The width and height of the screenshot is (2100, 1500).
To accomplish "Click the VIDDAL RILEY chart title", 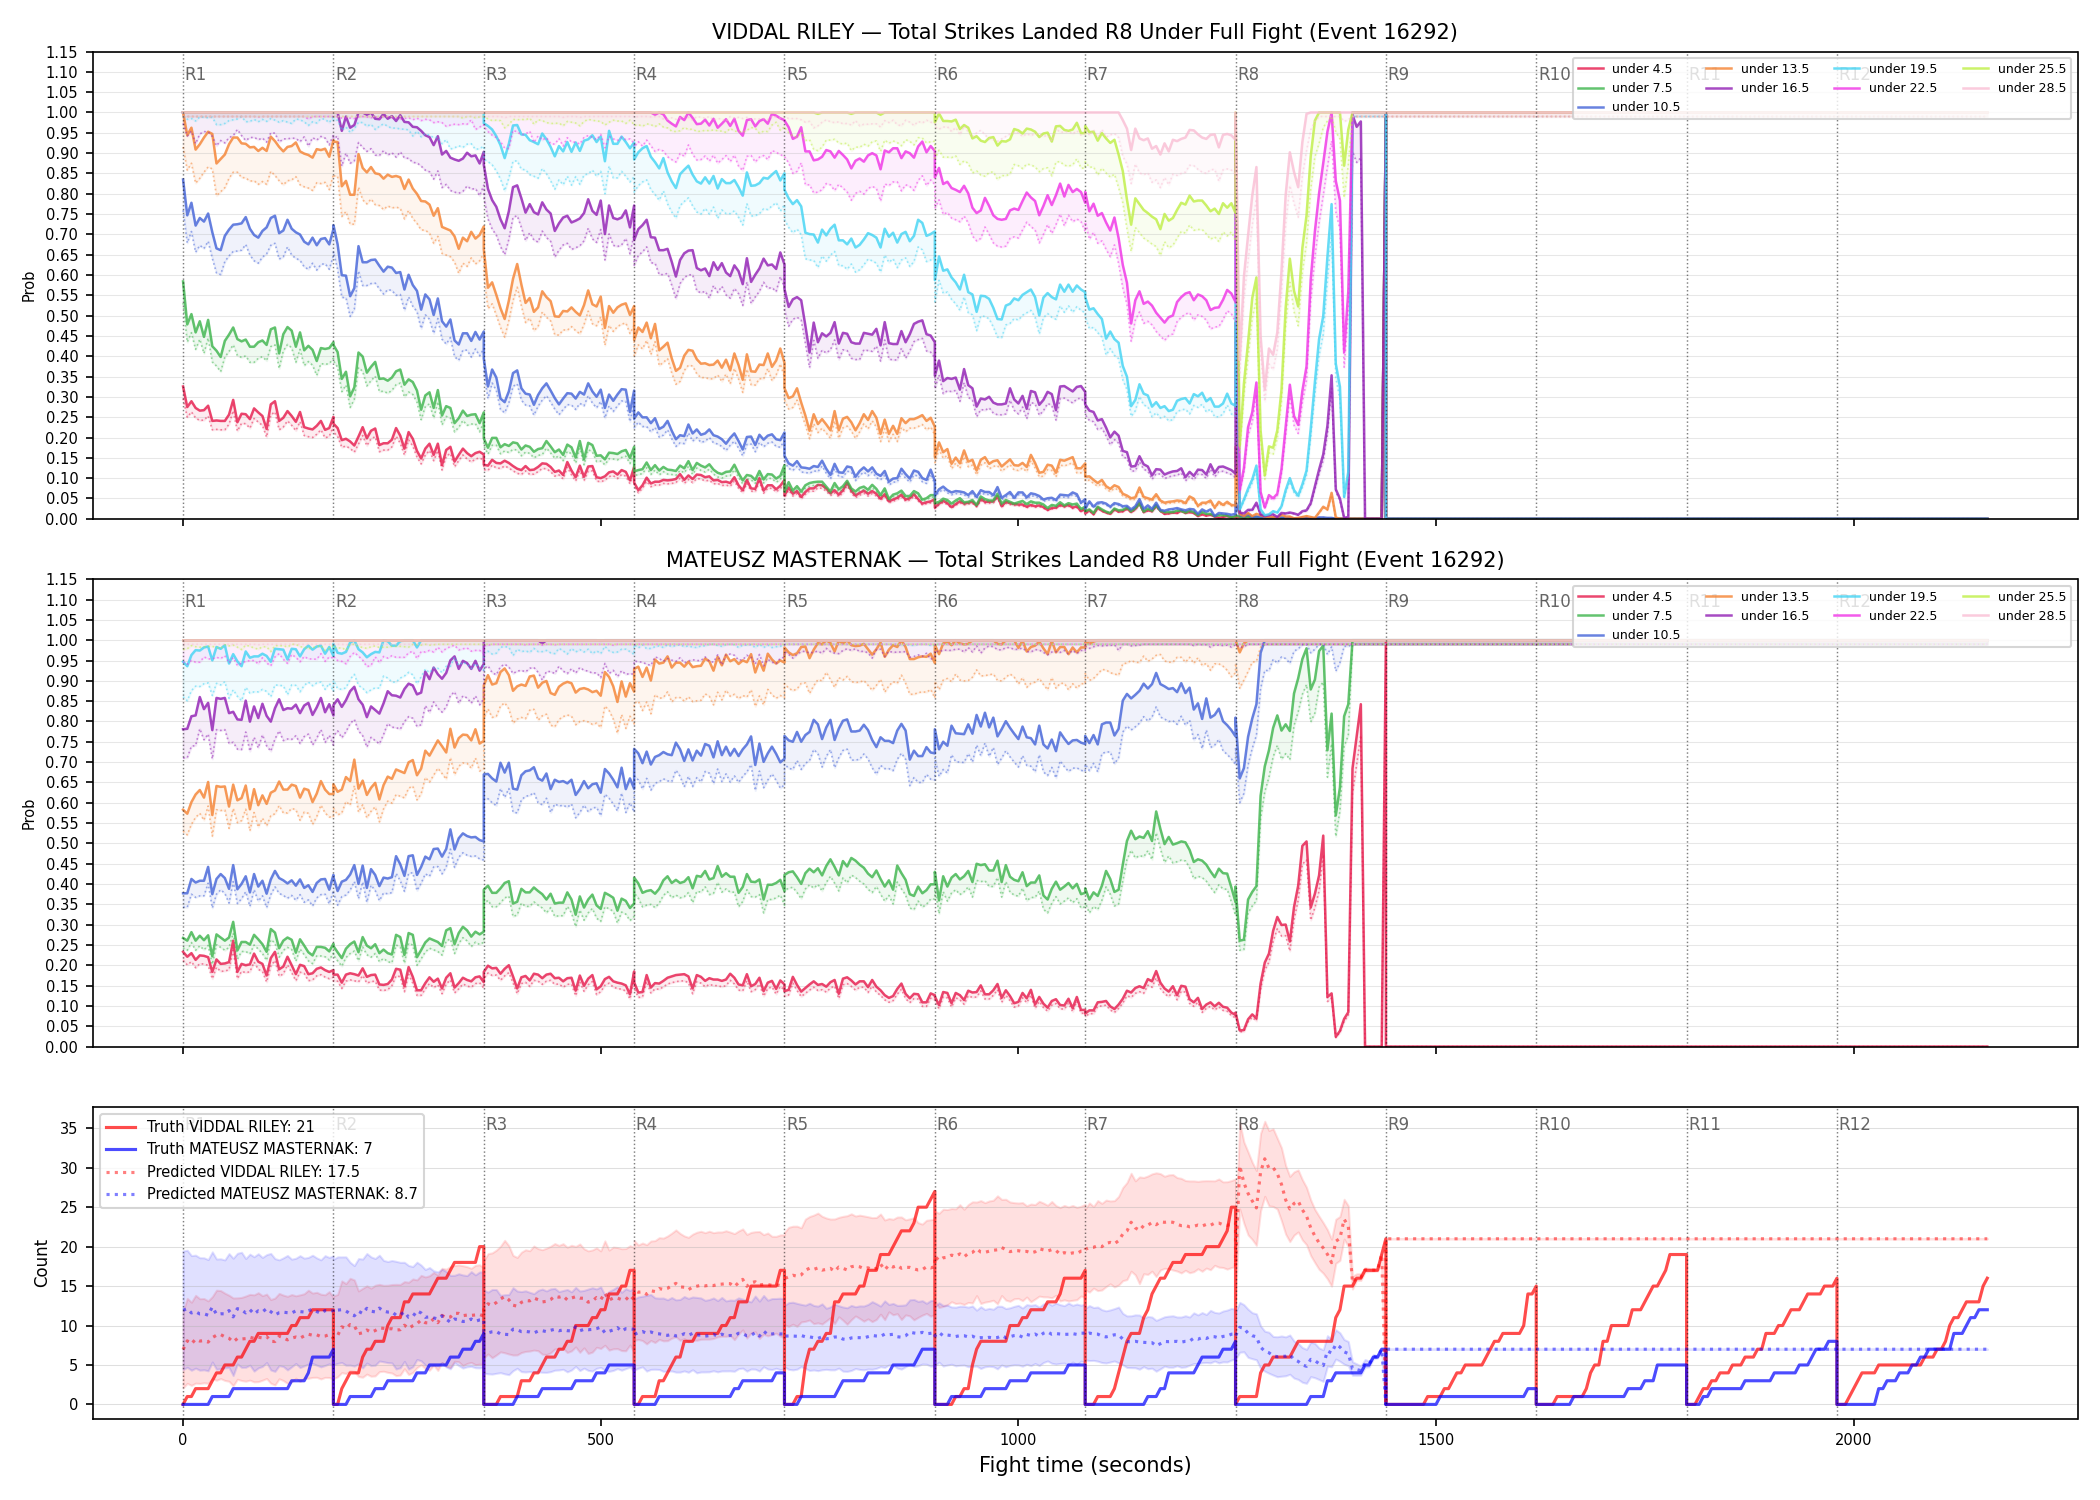I will pos(1084,32).
